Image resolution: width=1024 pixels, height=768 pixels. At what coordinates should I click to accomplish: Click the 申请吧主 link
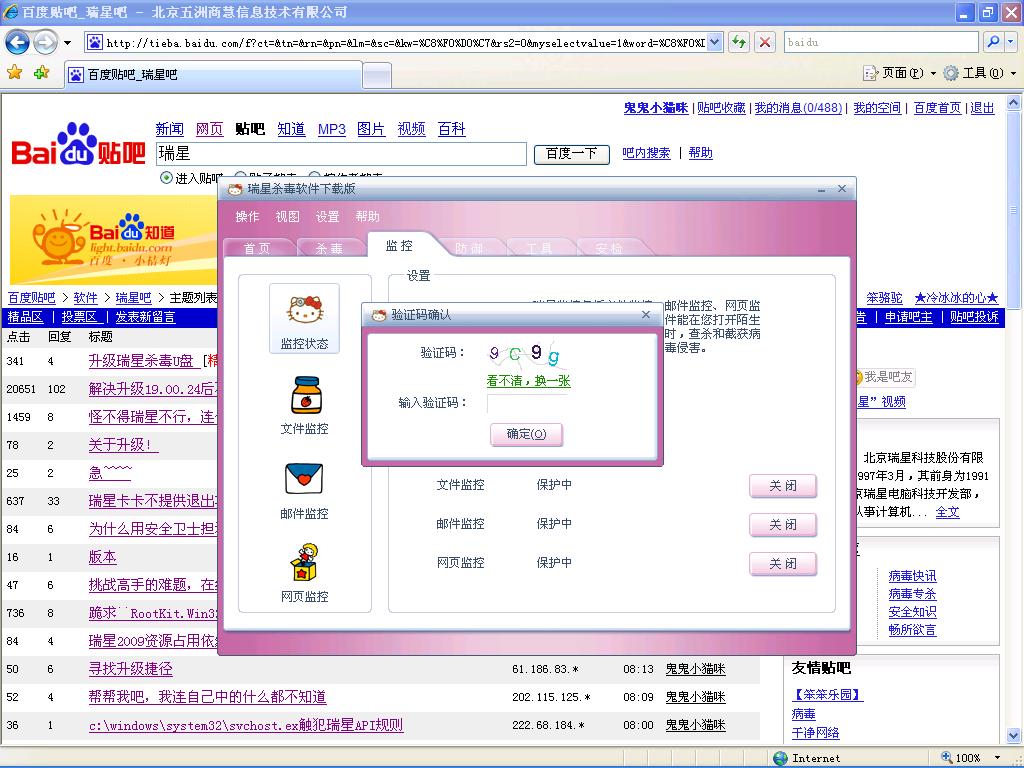pos(908,317)
